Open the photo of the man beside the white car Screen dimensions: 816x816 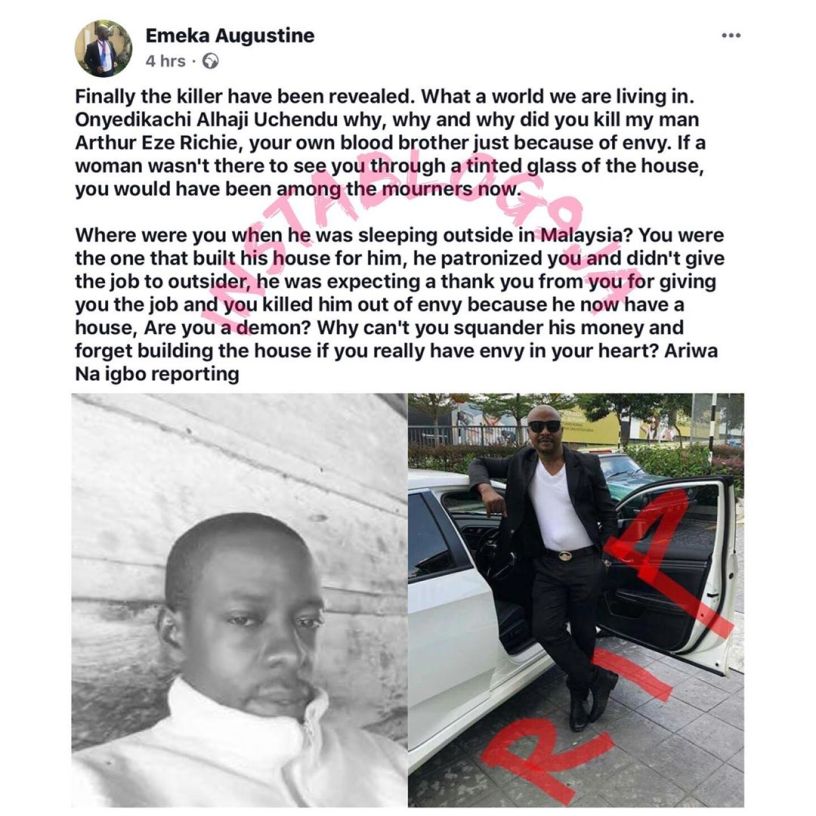pyautogui.click(x=576, y=600)
